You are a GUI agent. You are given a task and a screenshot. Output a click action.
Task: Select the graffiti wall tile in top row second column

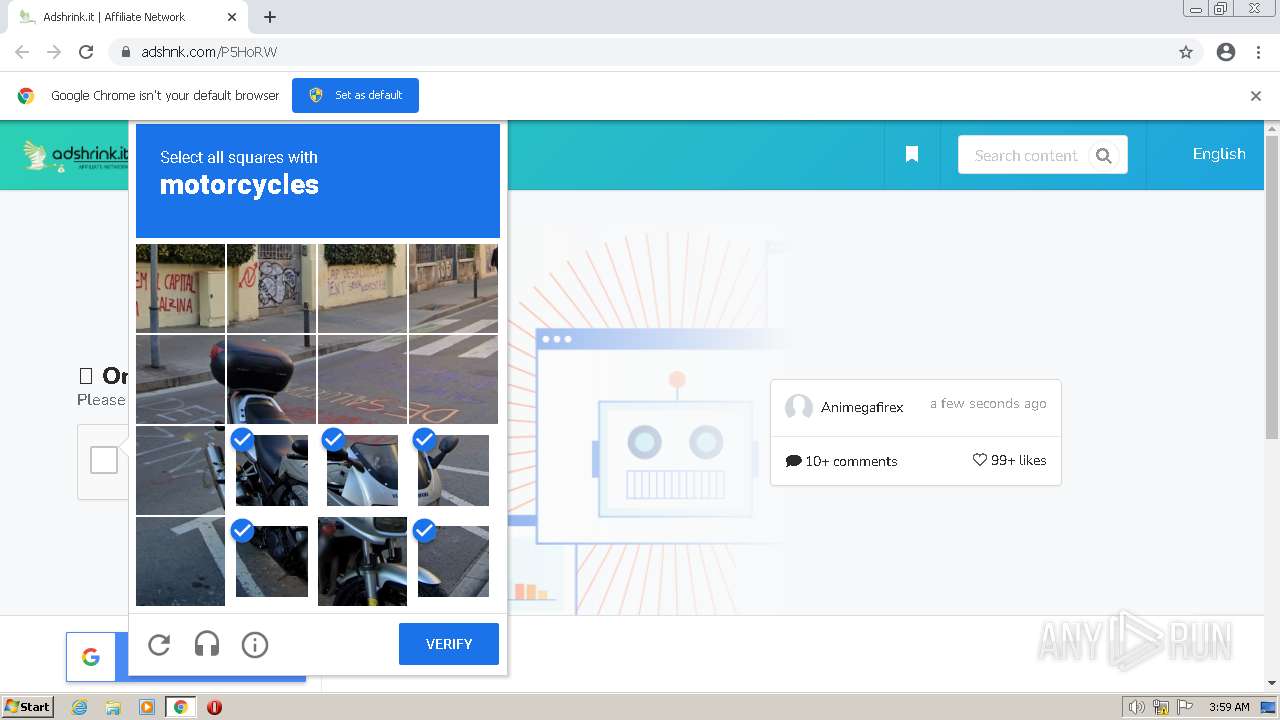tap(271, 288)
